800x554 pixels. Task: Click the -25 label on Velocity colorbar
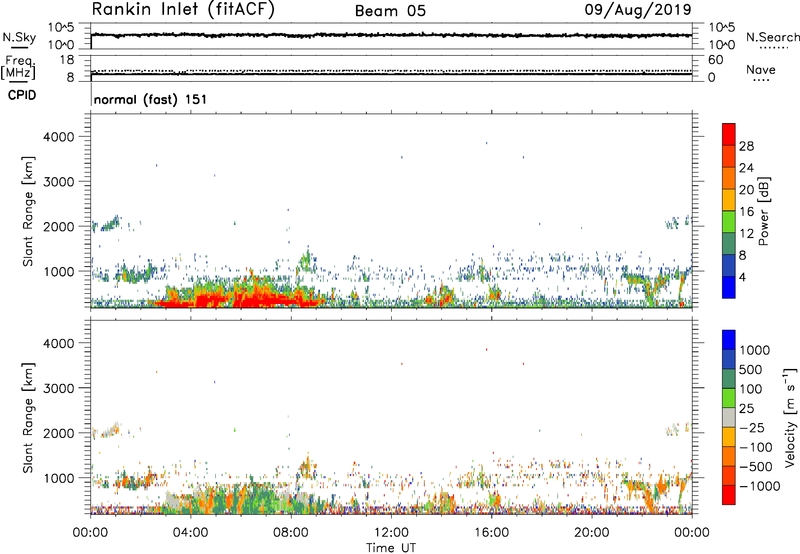[x=752, y=427]
